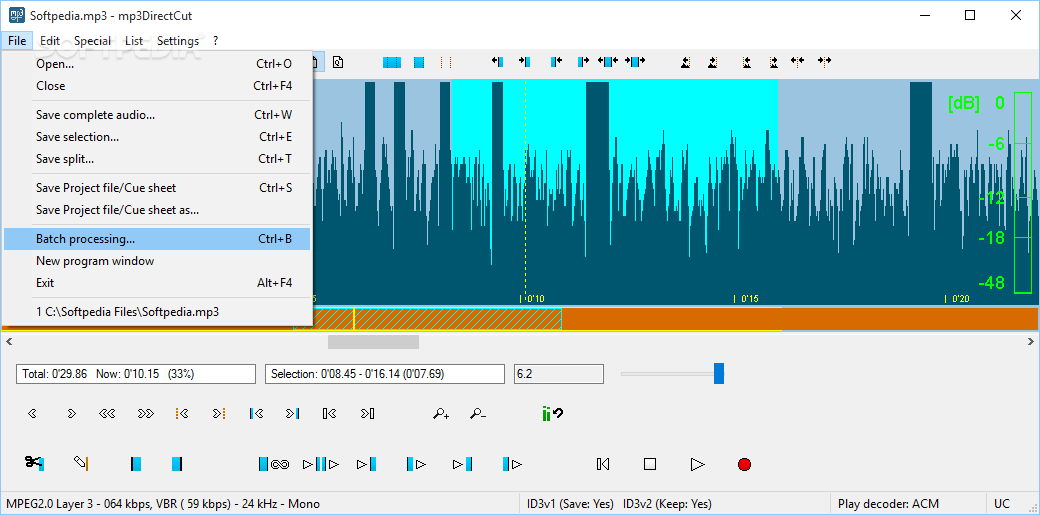Screen dimensions: 1040x515
Task: Click the last dotted-line arrows icon in top toolbar
Action: point(824,62)
